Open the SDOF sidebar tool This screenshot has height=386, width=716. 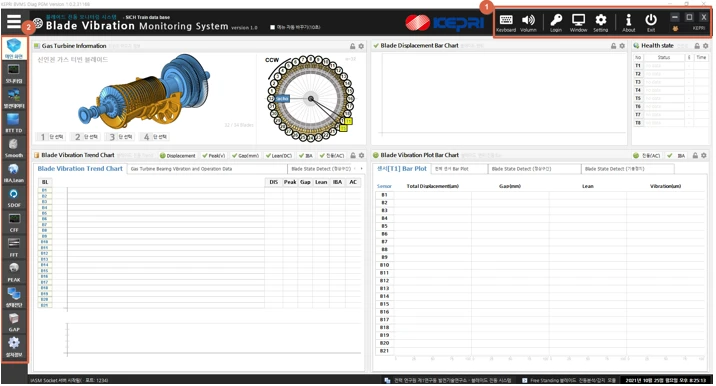pyautogui.click(x=14, y=197)
